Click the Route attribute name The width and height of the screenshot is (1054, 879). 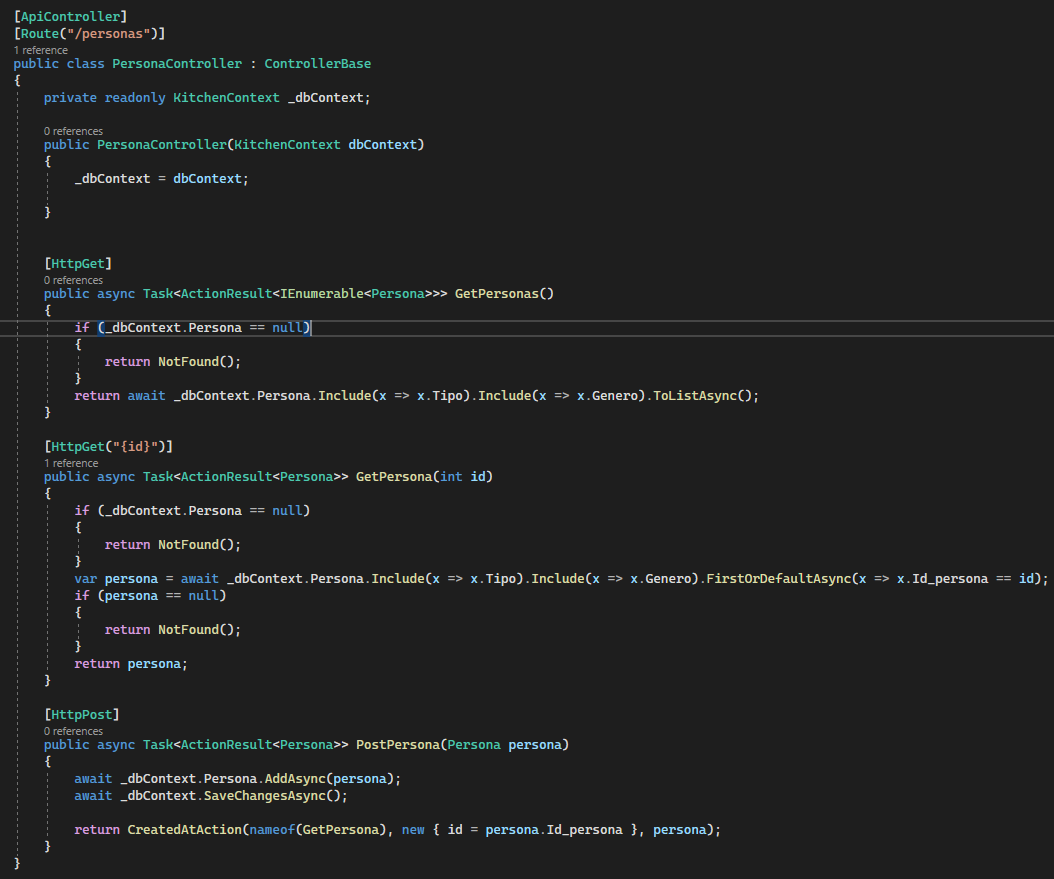pyautogui.click(x=40, y=34)
